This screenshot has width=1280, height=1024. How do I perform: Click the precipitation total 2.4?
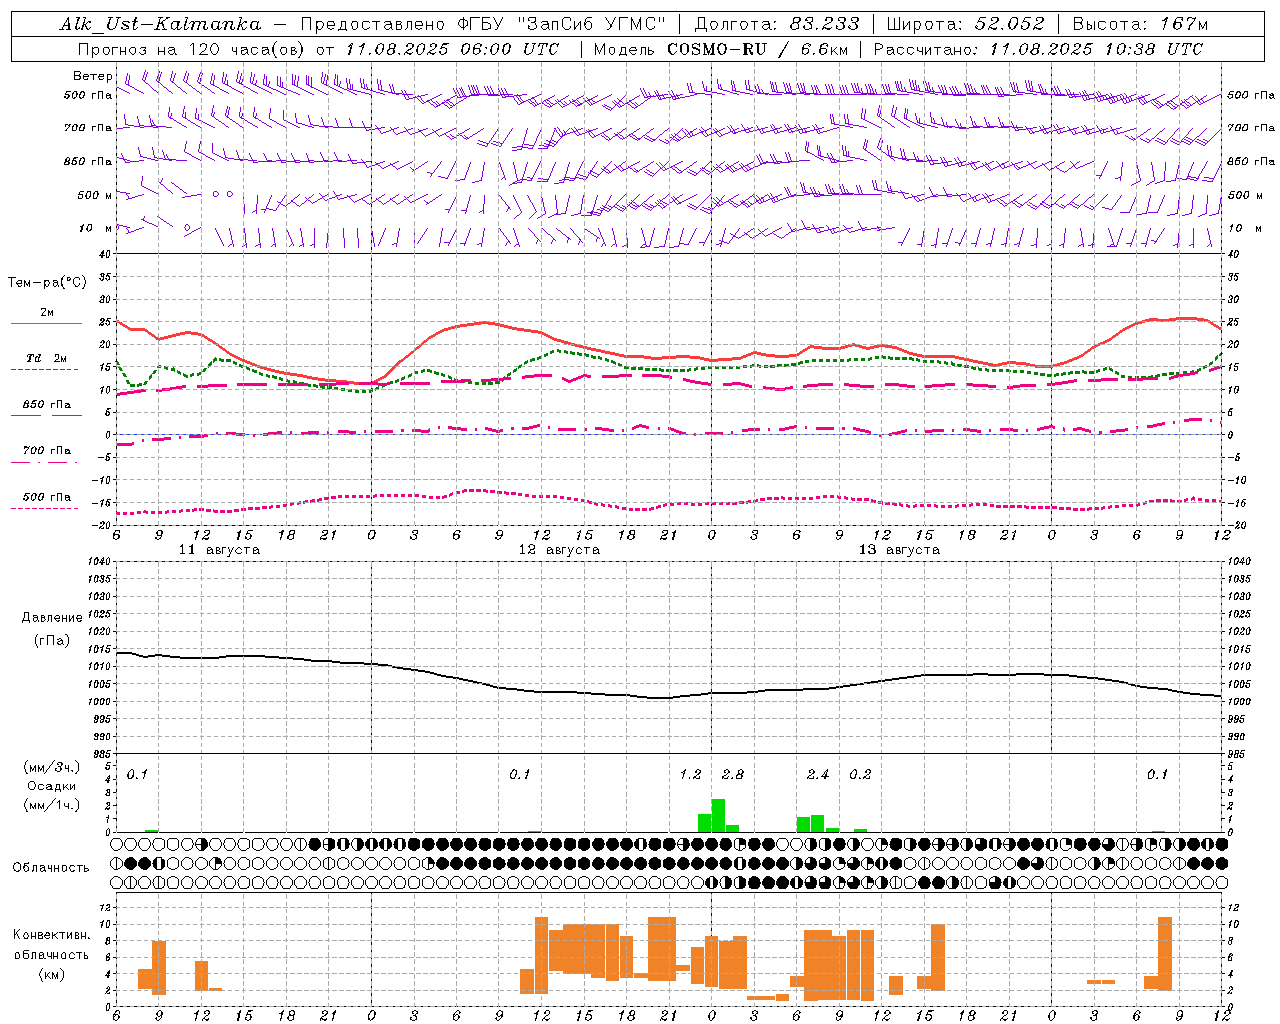[x=818, y=775]
